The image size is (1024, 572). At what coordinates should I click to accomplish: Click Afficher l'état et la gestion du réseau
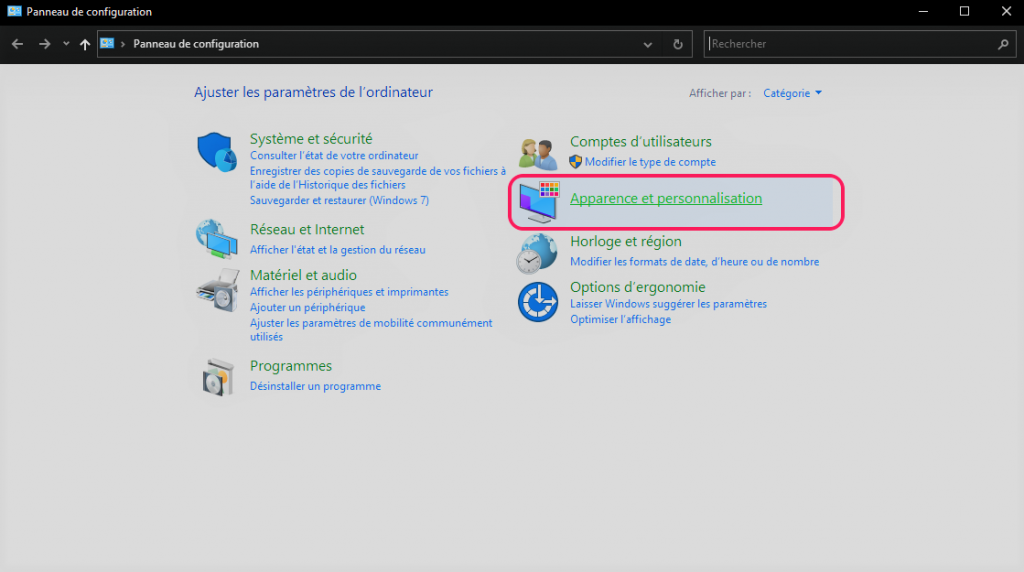point(338,249)
